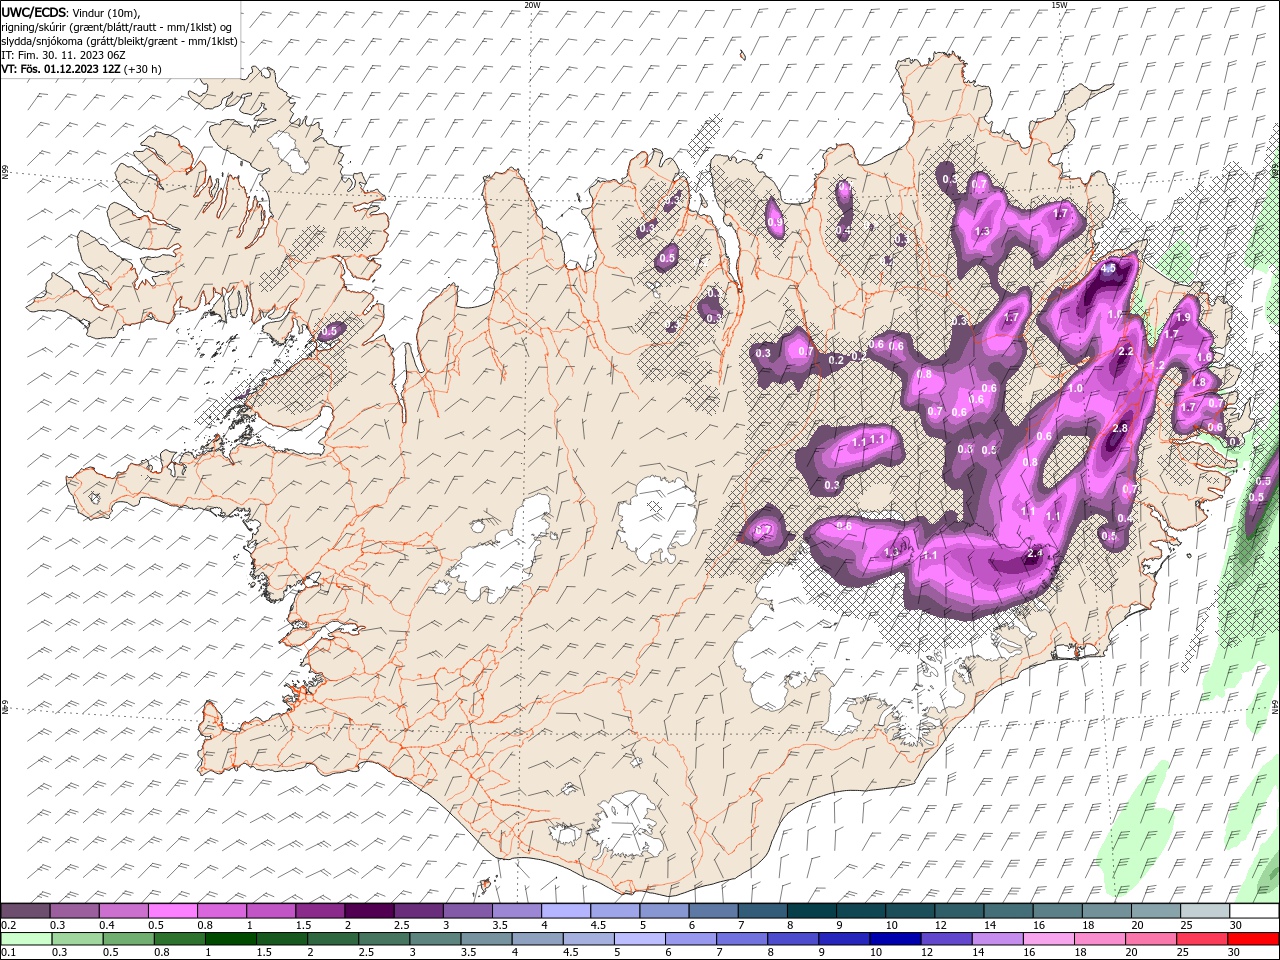Click the 'IT: Fim. 30. 11. 2023 06Z' line

(x=63, y=55)
